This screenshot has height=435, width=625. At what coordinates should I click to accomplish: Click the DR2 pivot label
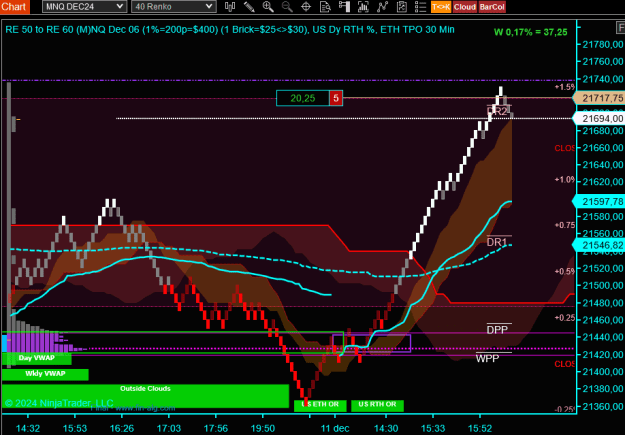[x=497, y=111]
